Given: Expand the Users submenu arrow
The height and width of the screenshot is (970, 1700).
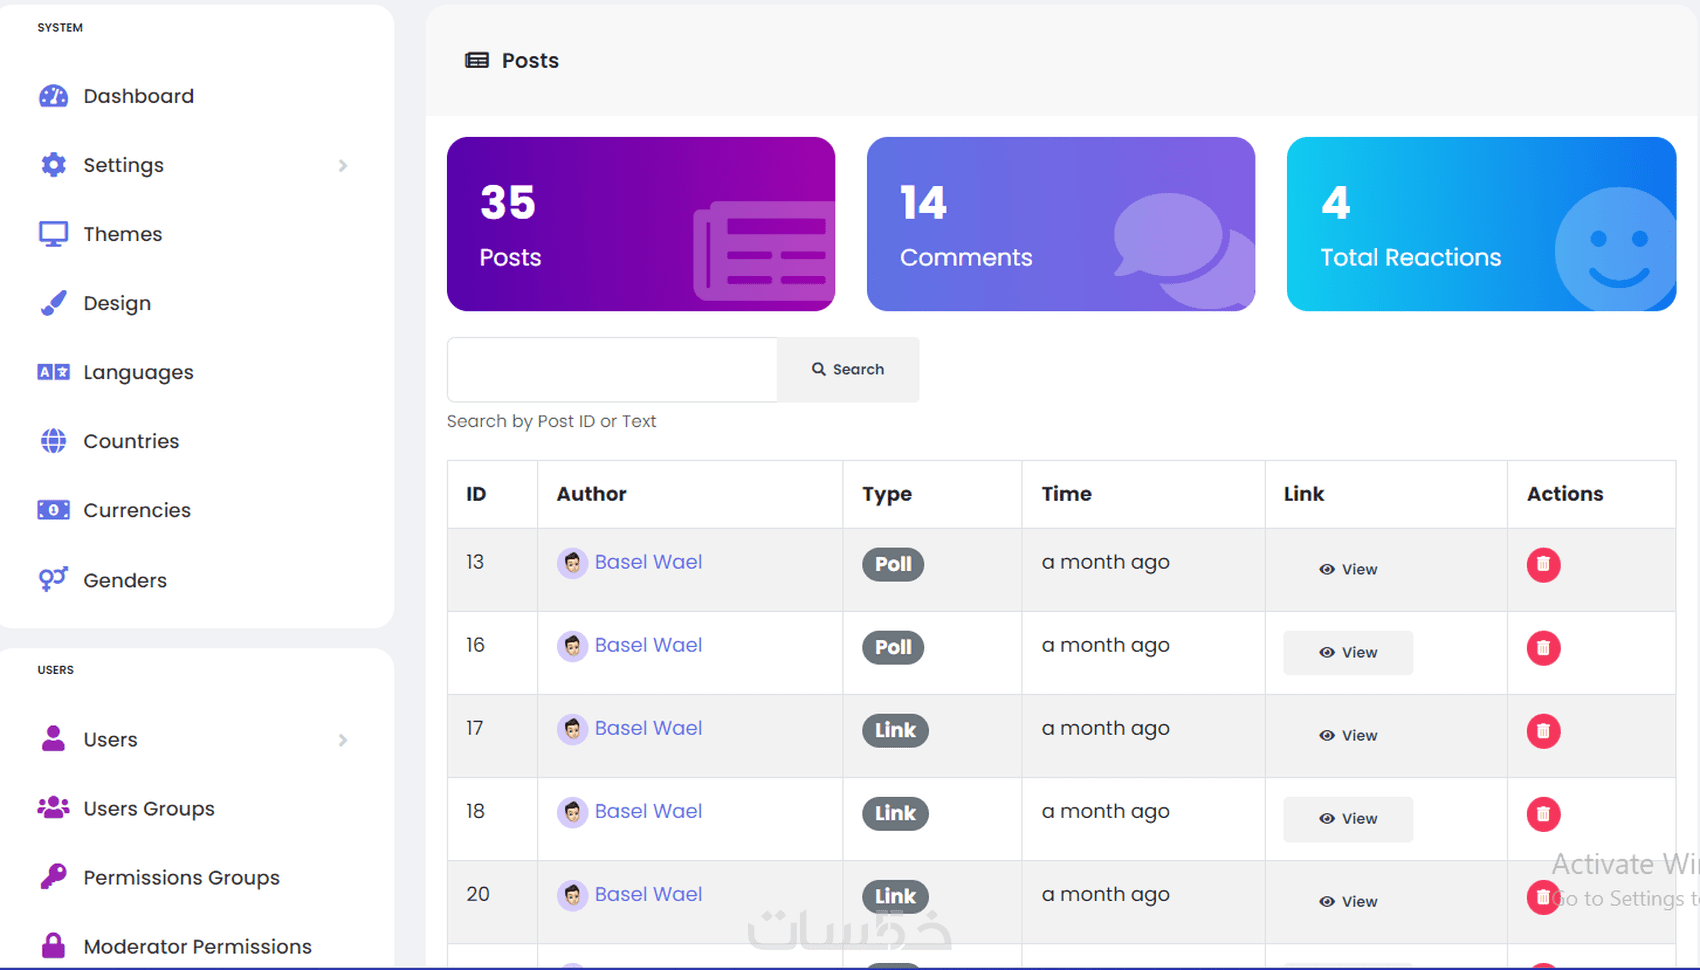Looking at the screenshot, I should [x=343, y=740].
